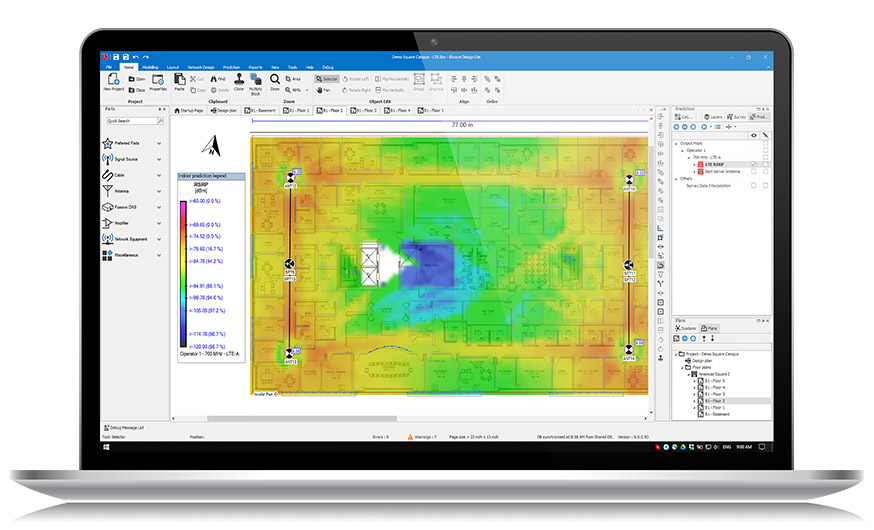This screenshot has width=874, height=530.
Task: Open a project with the Open button
Action: point(137,79)
